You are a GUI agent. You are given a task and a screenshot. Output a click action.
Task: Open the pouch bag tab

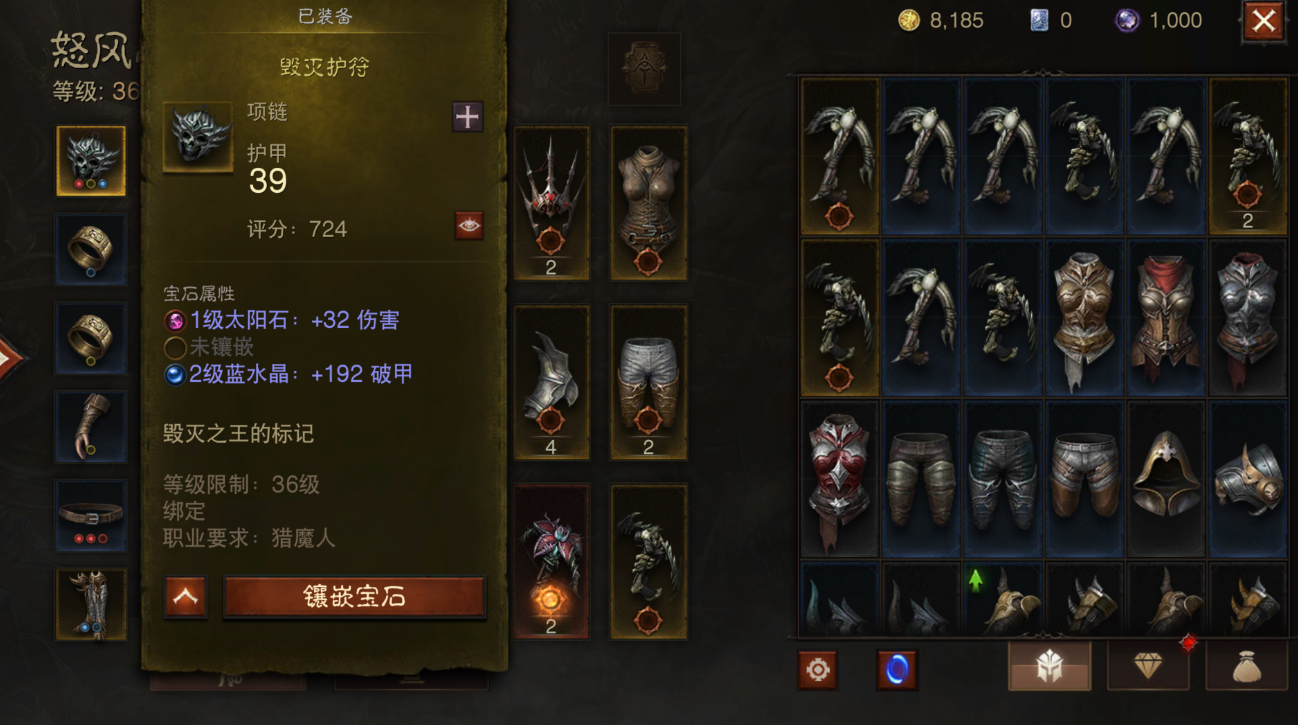(x=1246, y=665)
